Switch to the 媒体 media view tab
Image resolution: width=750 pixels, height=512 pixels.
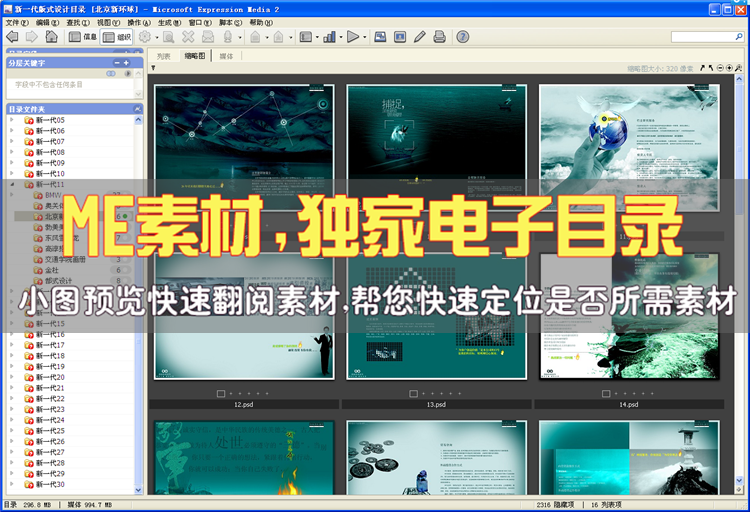pos(226,56)
